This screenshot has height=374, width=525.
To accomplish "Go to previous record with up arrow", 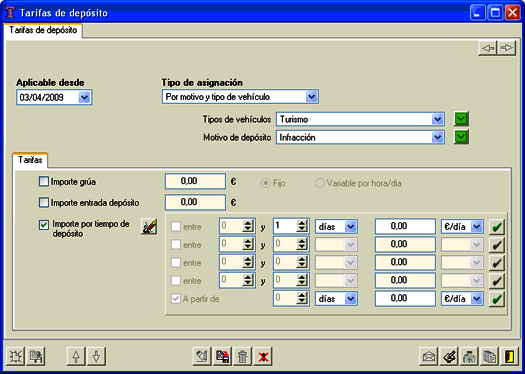I will (76, 357).
